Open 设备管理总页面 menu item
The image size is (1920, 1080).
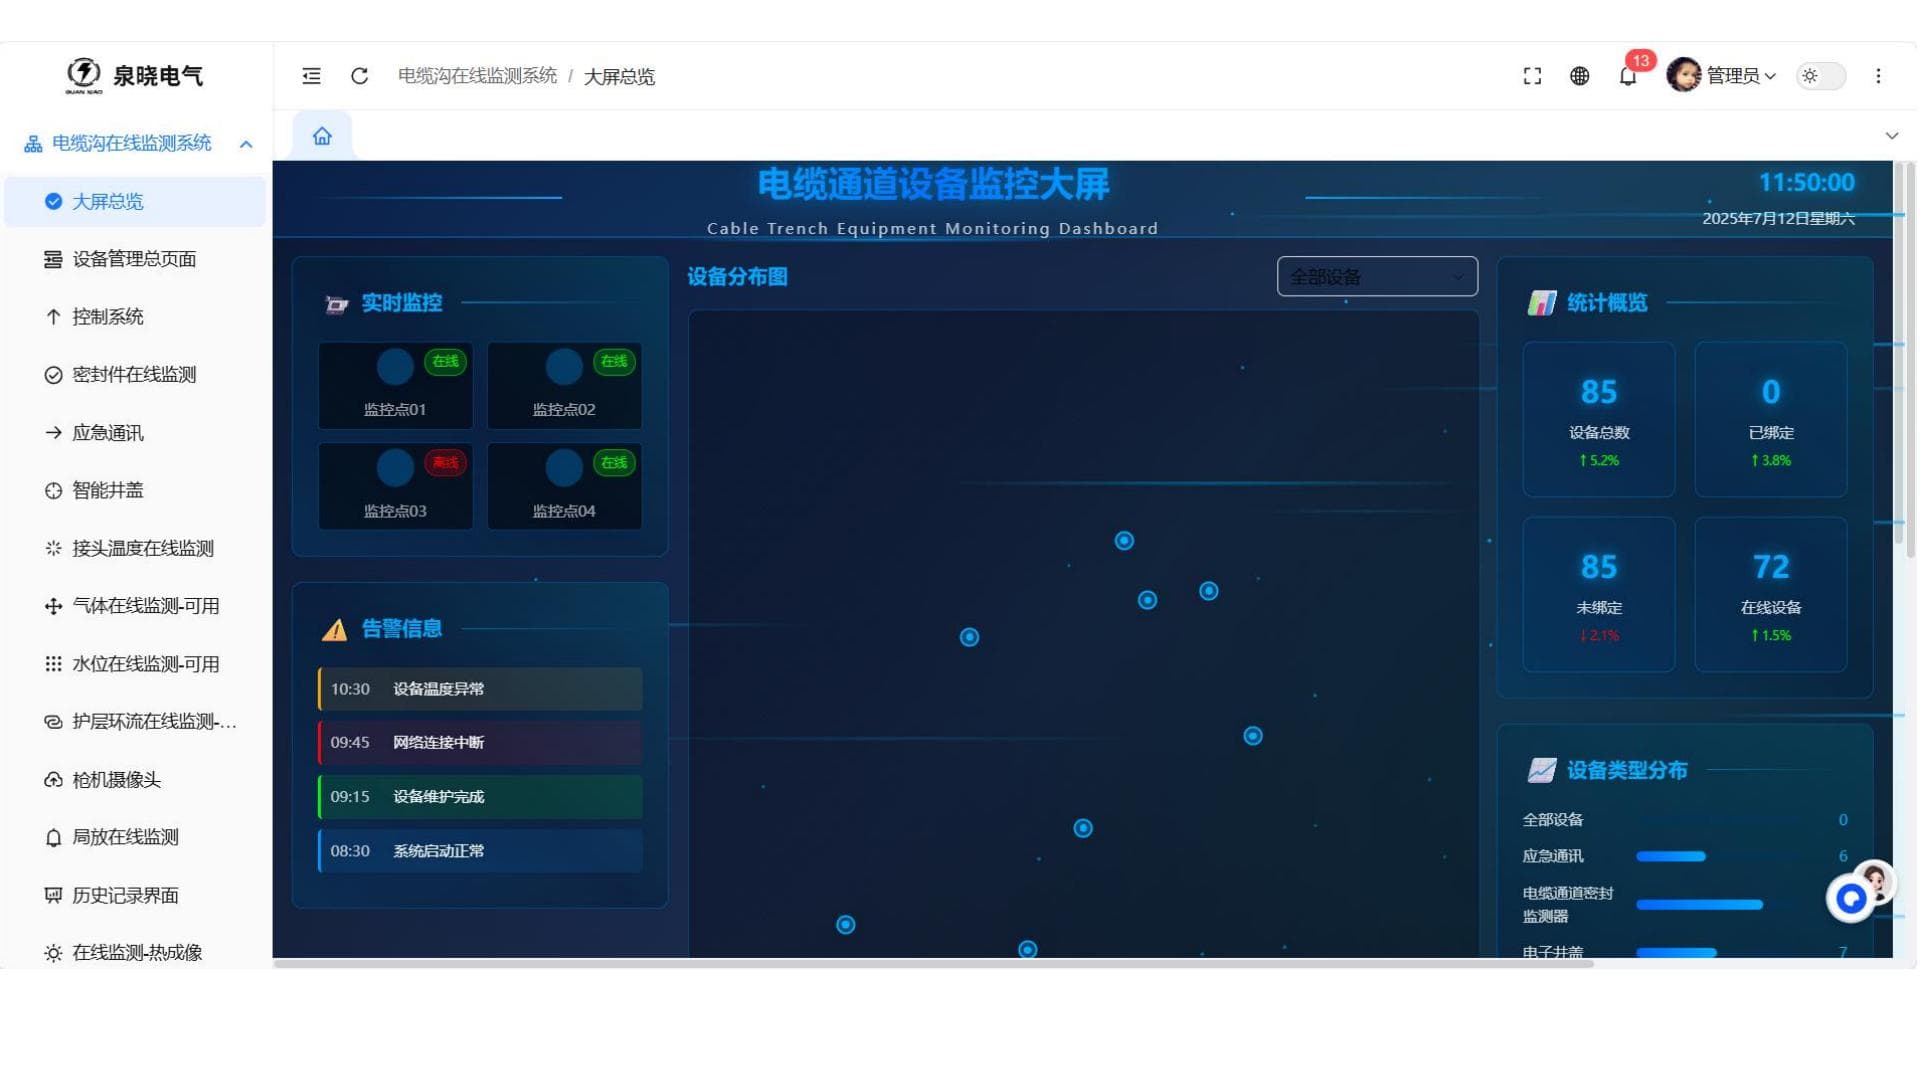(x=136, y=260)
